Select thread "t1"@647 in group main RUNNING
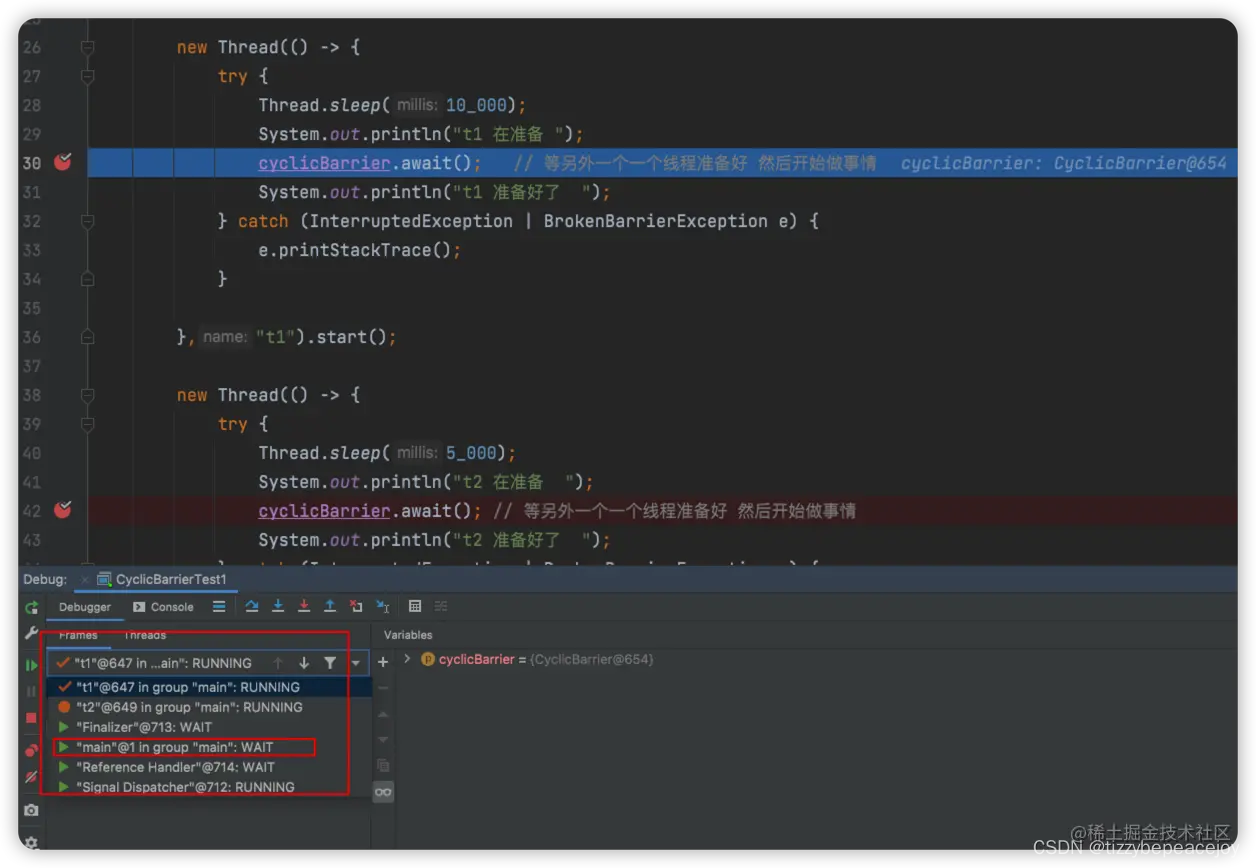The image size is (1256, 868). pos(209,687)
